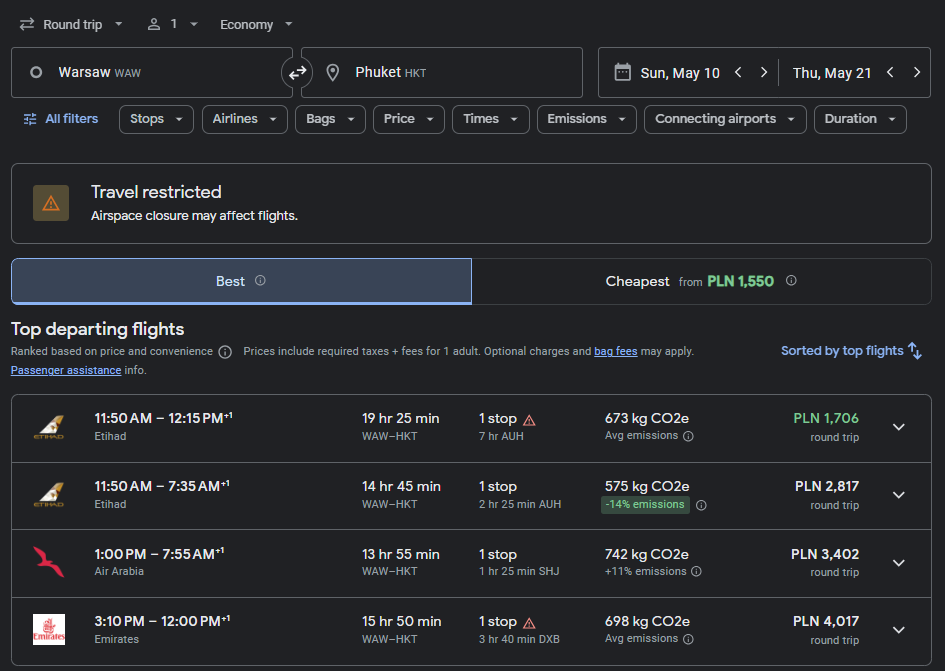Edit the Phuket HKT destination field

click(442, 72)
